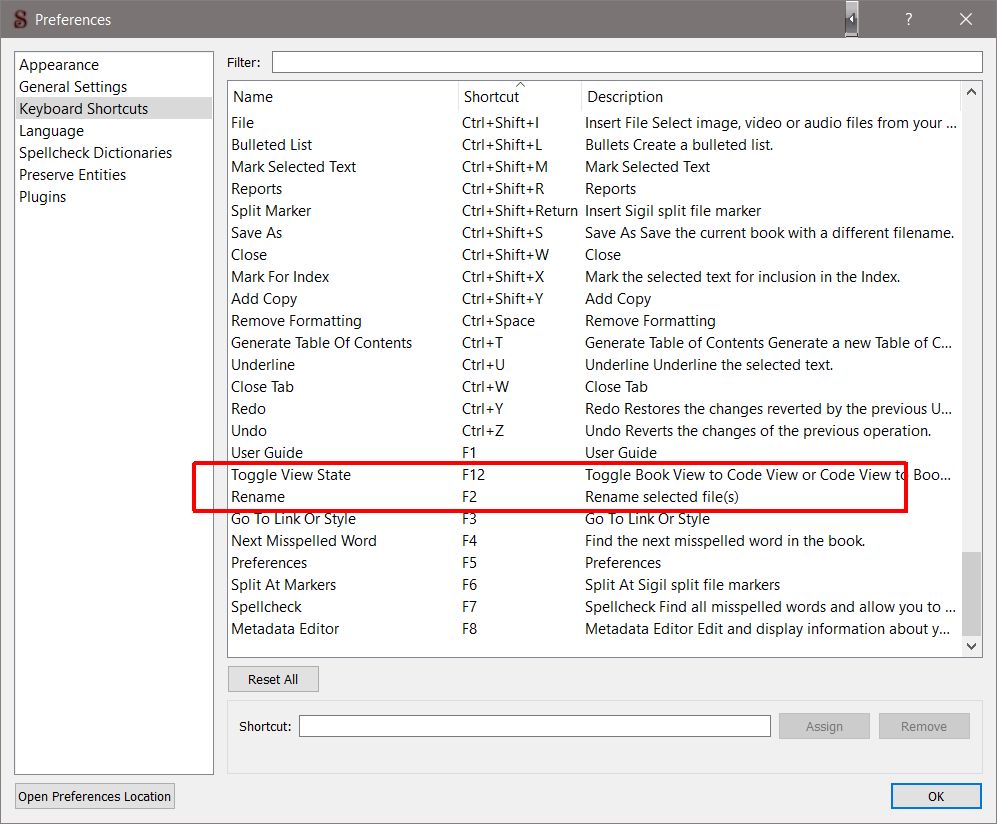This screenshot has height=824, width=997.
Task: Click the Shortcut input field
Action: click(x=535, y=726)
